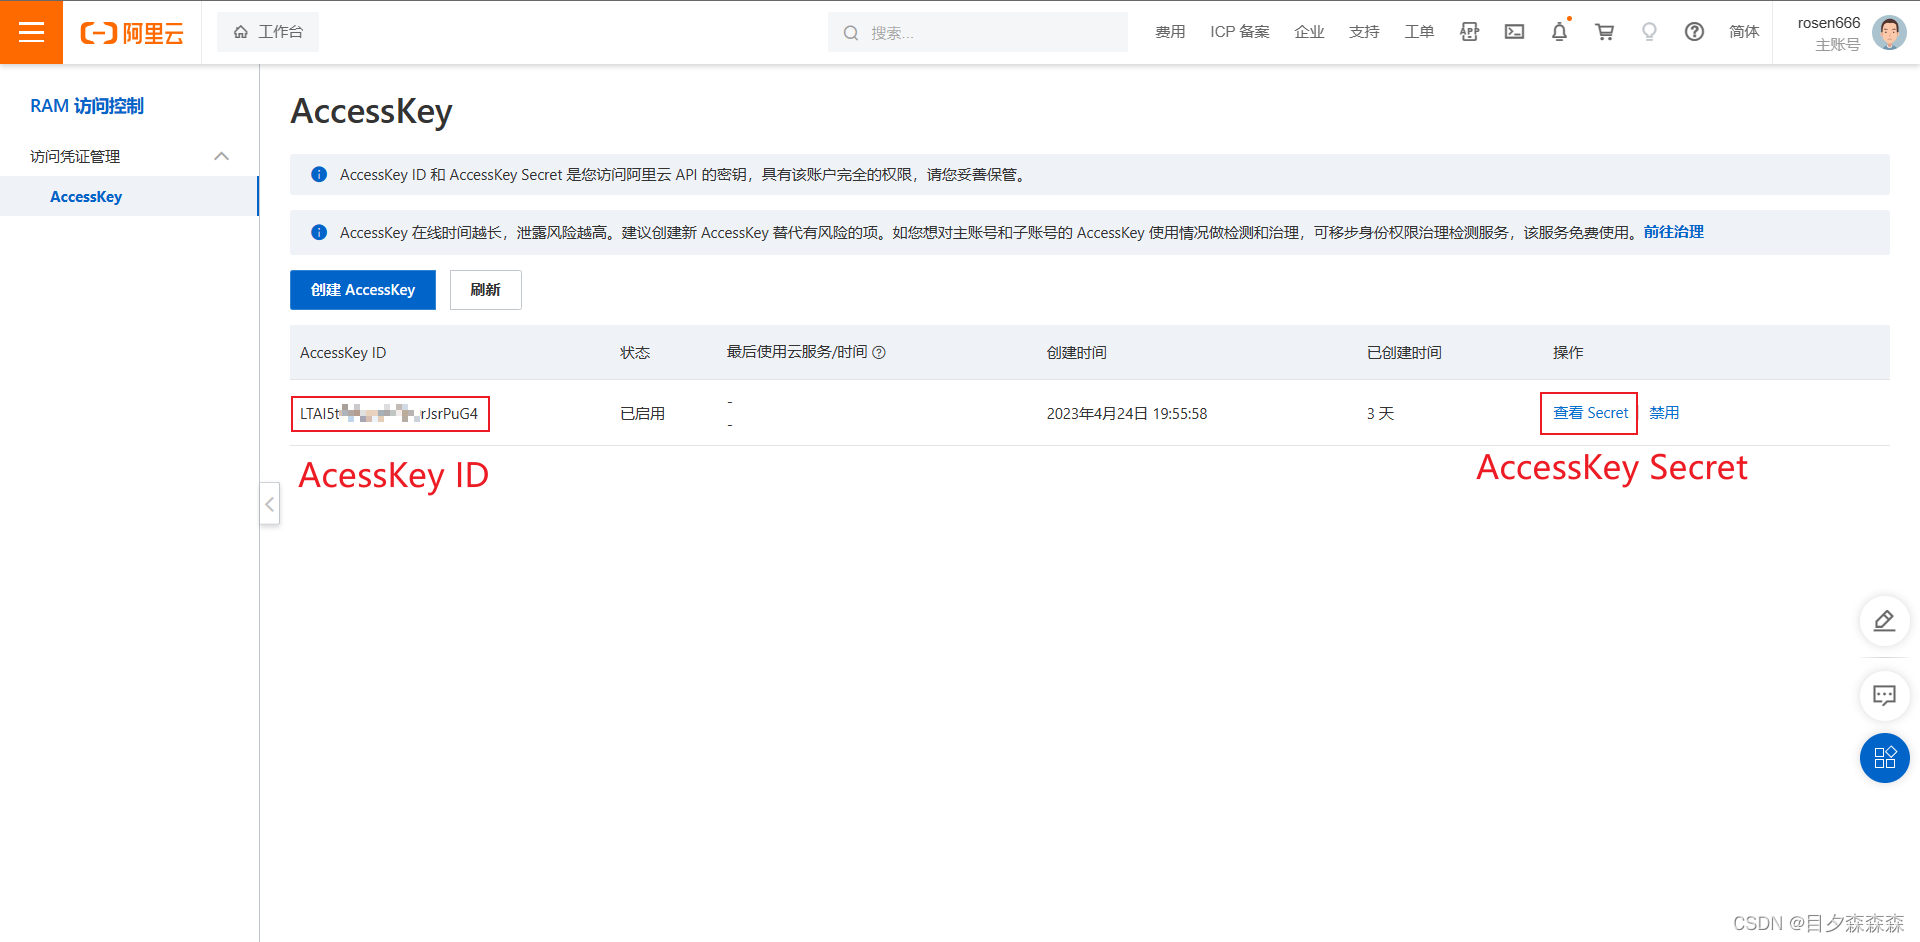Viewport: 1920px width, 942px height.
Task: Open CloudShell terminal from top bar
Action: tap(1514, 32)
